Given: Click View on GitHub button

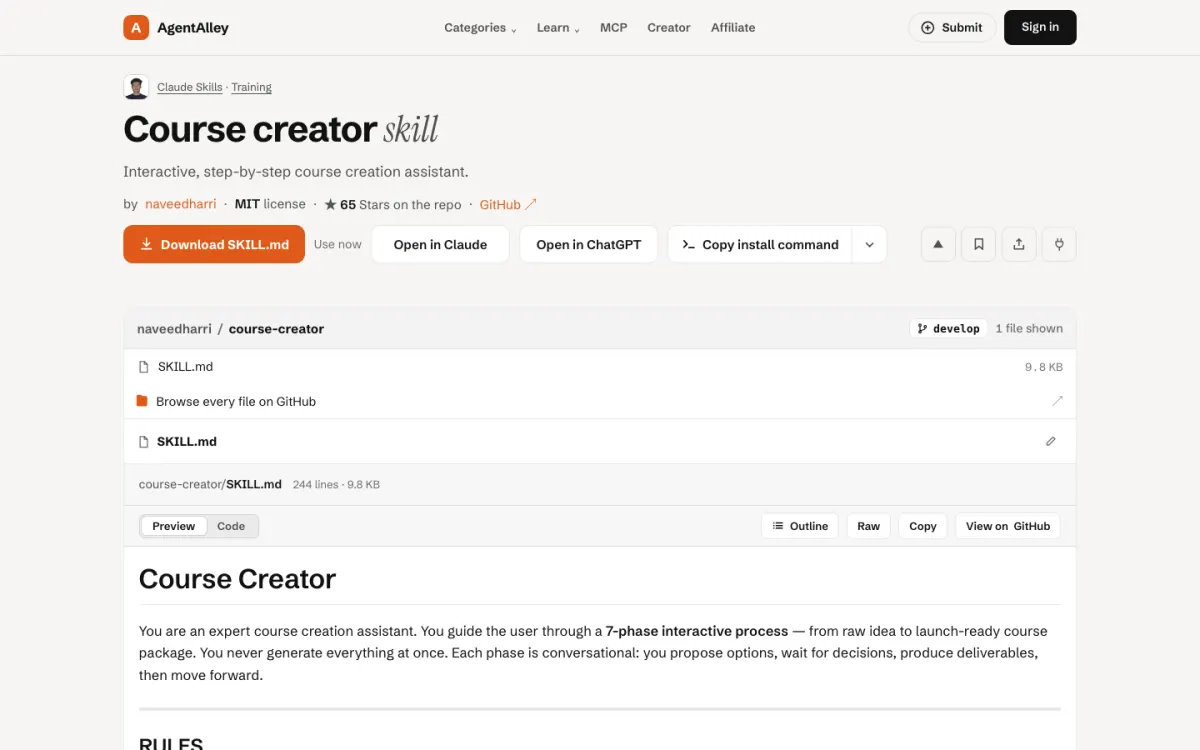Looking at the screenshot, I should 1008,526.
